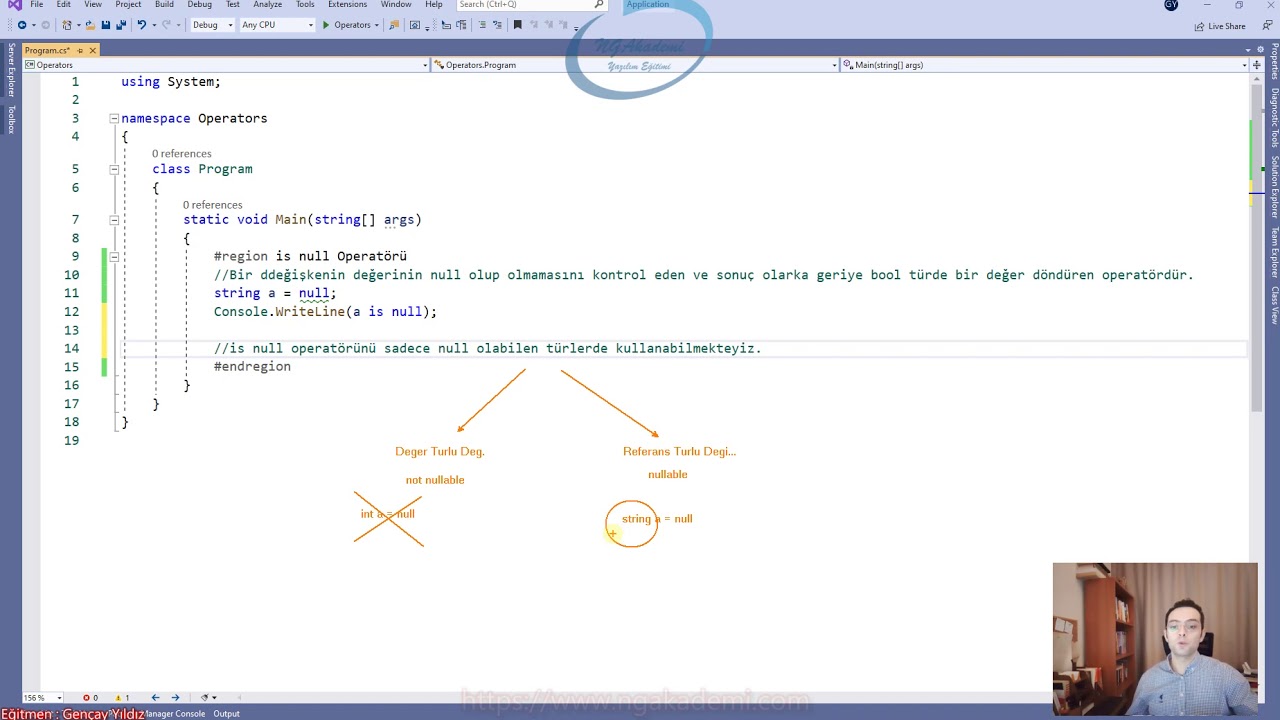Open the Output panel tab
The height and width of the screenshot is (720, 1280).
coord(226,714)
